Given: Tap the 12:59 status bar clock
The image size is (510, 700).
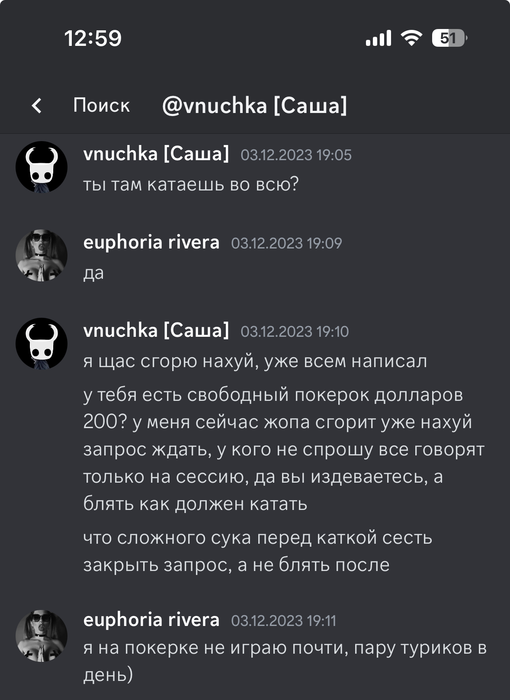Looking at the screenshot, I should point(93,38).
